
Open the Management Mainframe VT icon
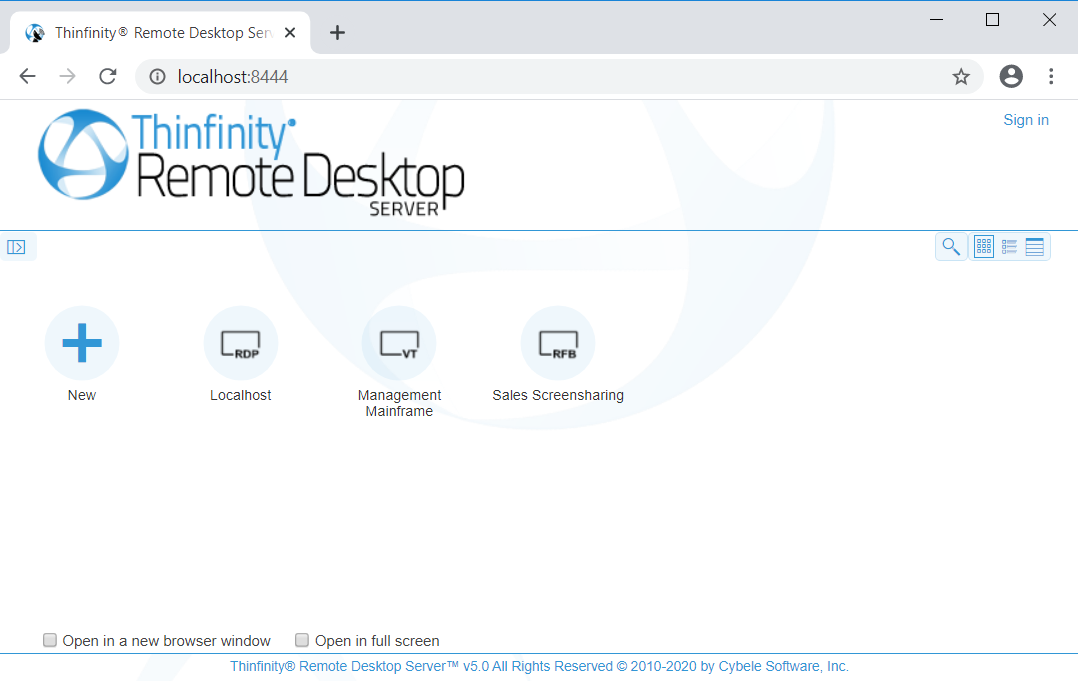pos(399,343)
